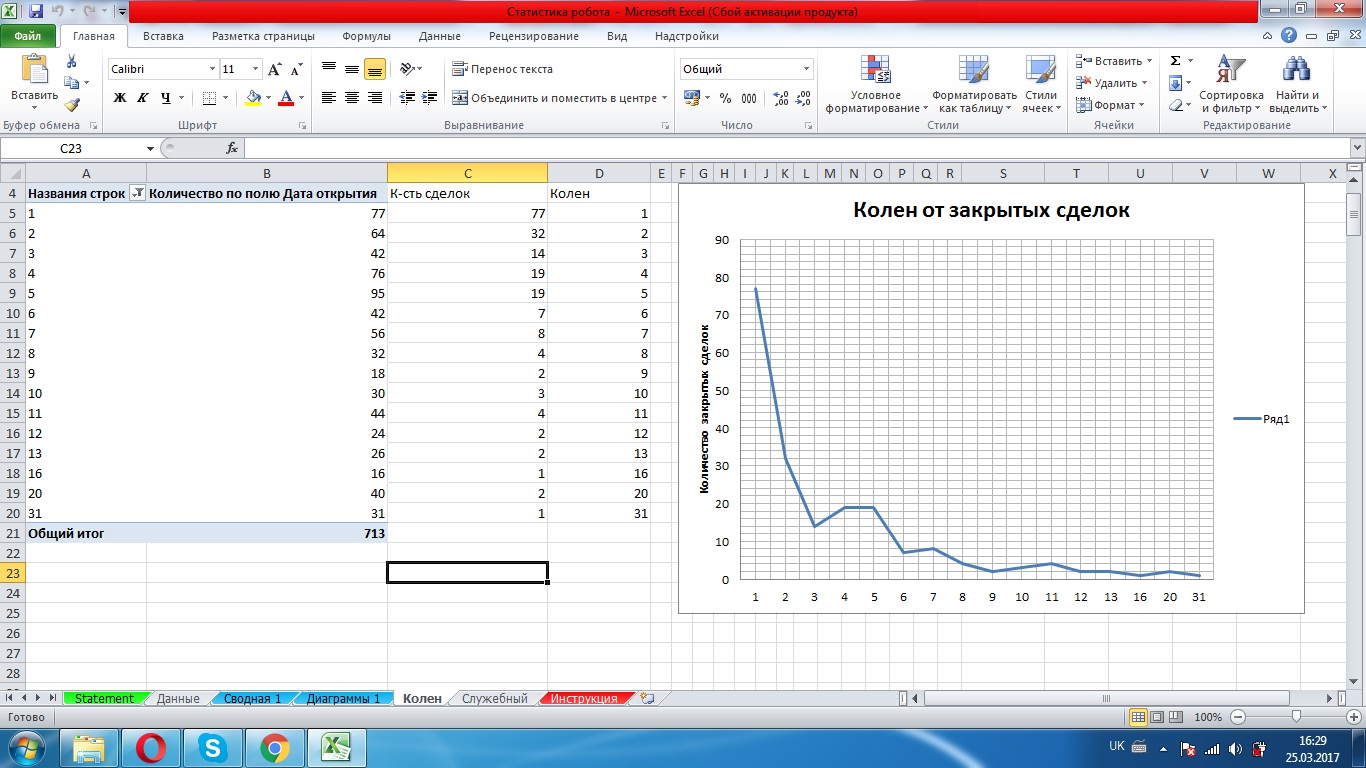
Task: Open font color dropdown arrow
Action: pyautogui.click(x=302, y=98)
